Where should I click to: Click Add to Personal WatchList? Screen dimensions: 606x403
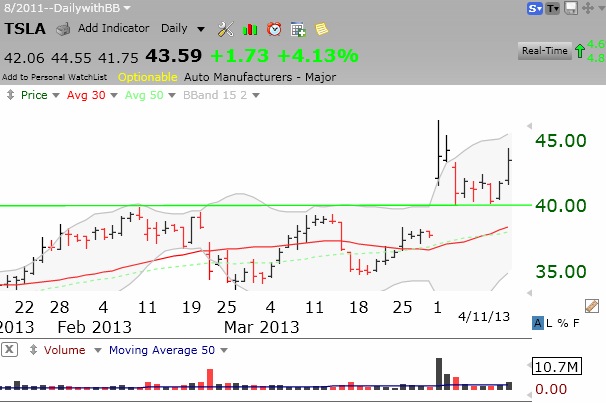(x=54, y=77)
